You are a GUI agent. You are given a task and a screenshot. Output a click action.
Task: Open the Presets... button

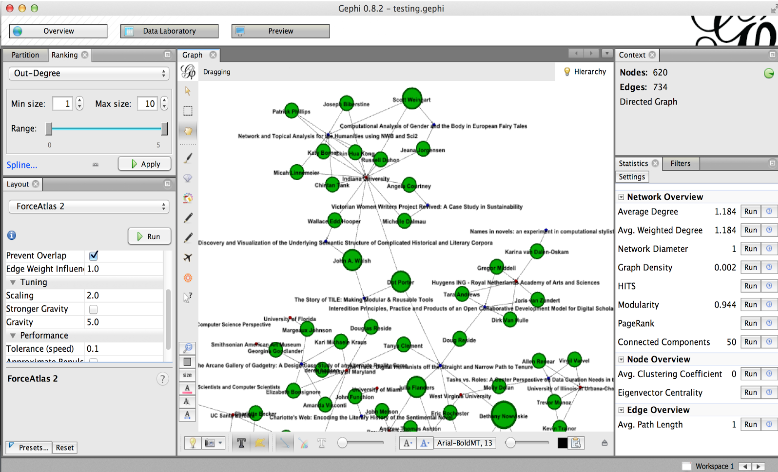[x=28, y=447]
